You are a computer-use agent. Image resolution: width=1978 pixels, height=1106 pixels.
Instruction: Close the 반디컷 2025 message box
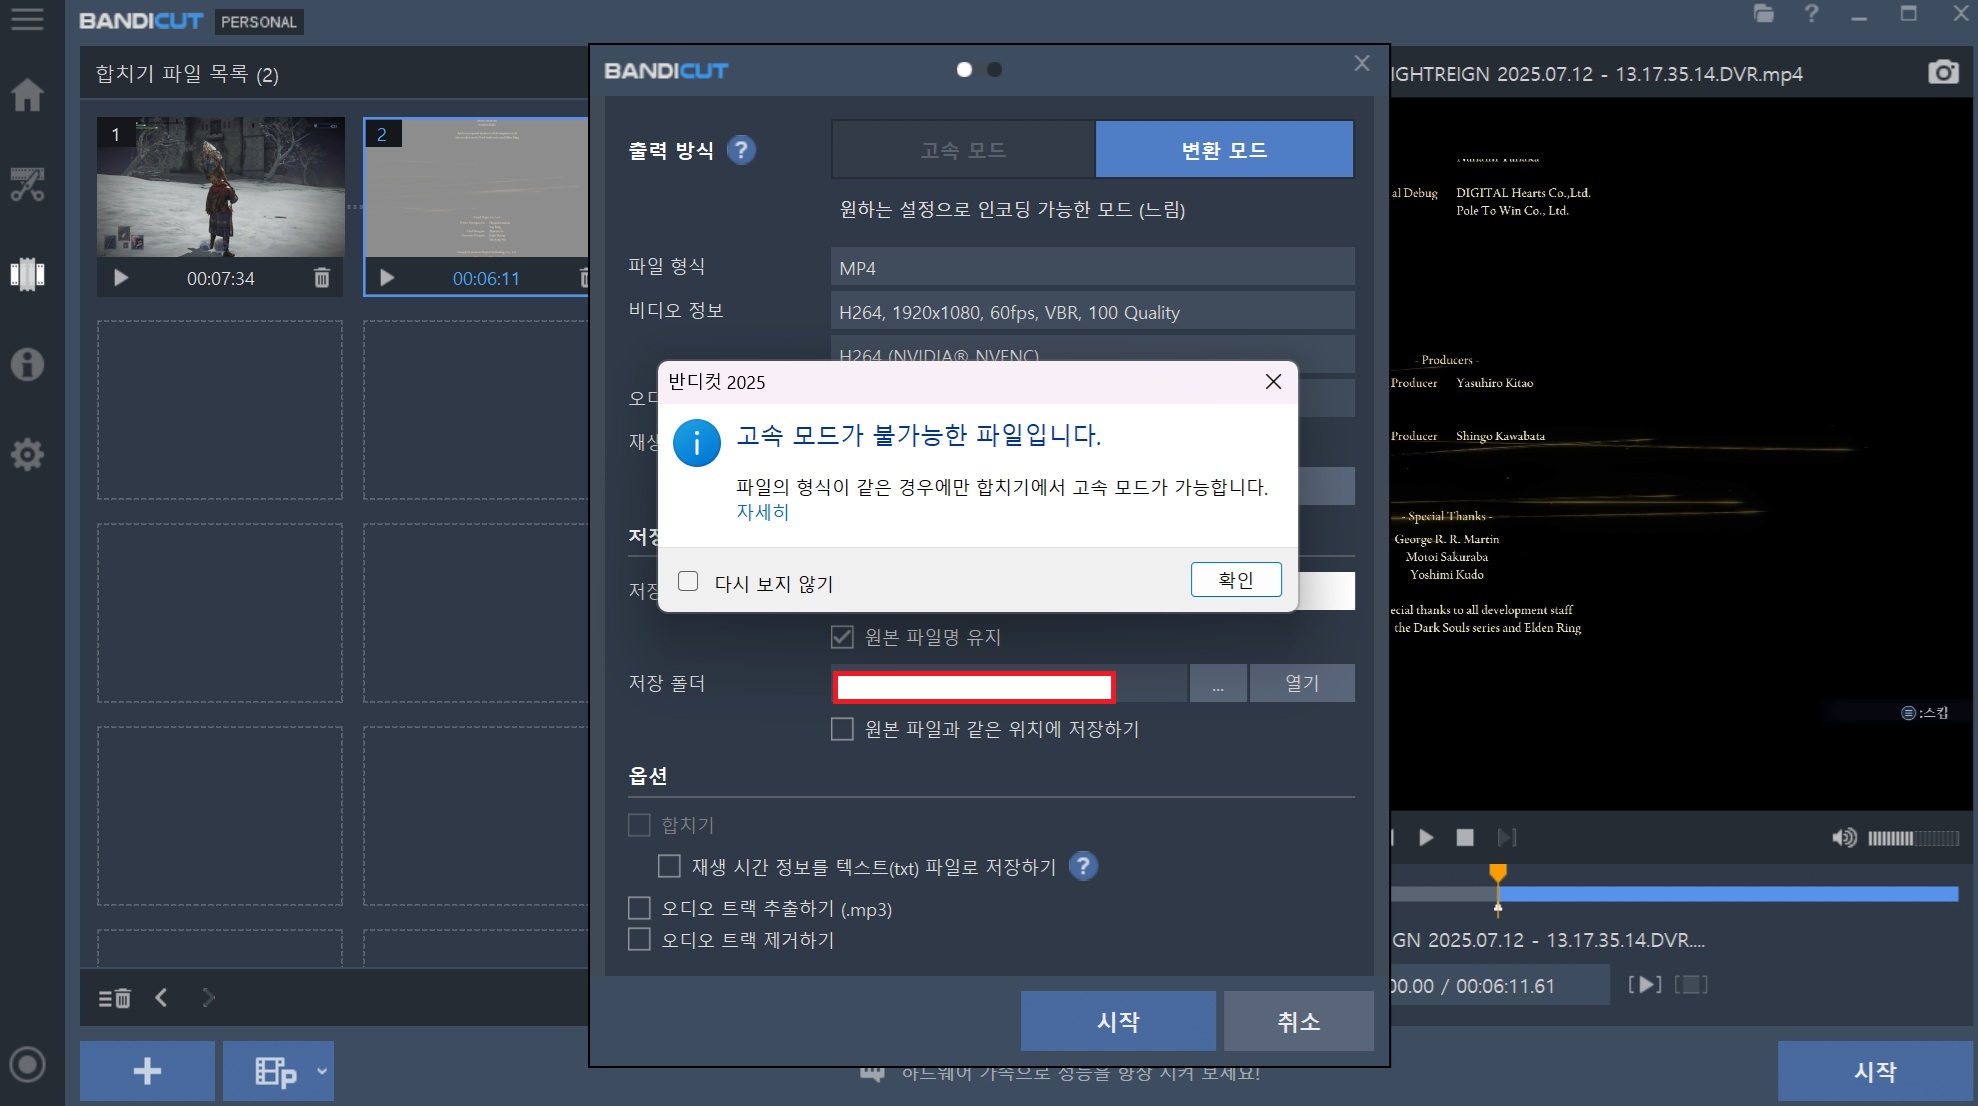1273,382
